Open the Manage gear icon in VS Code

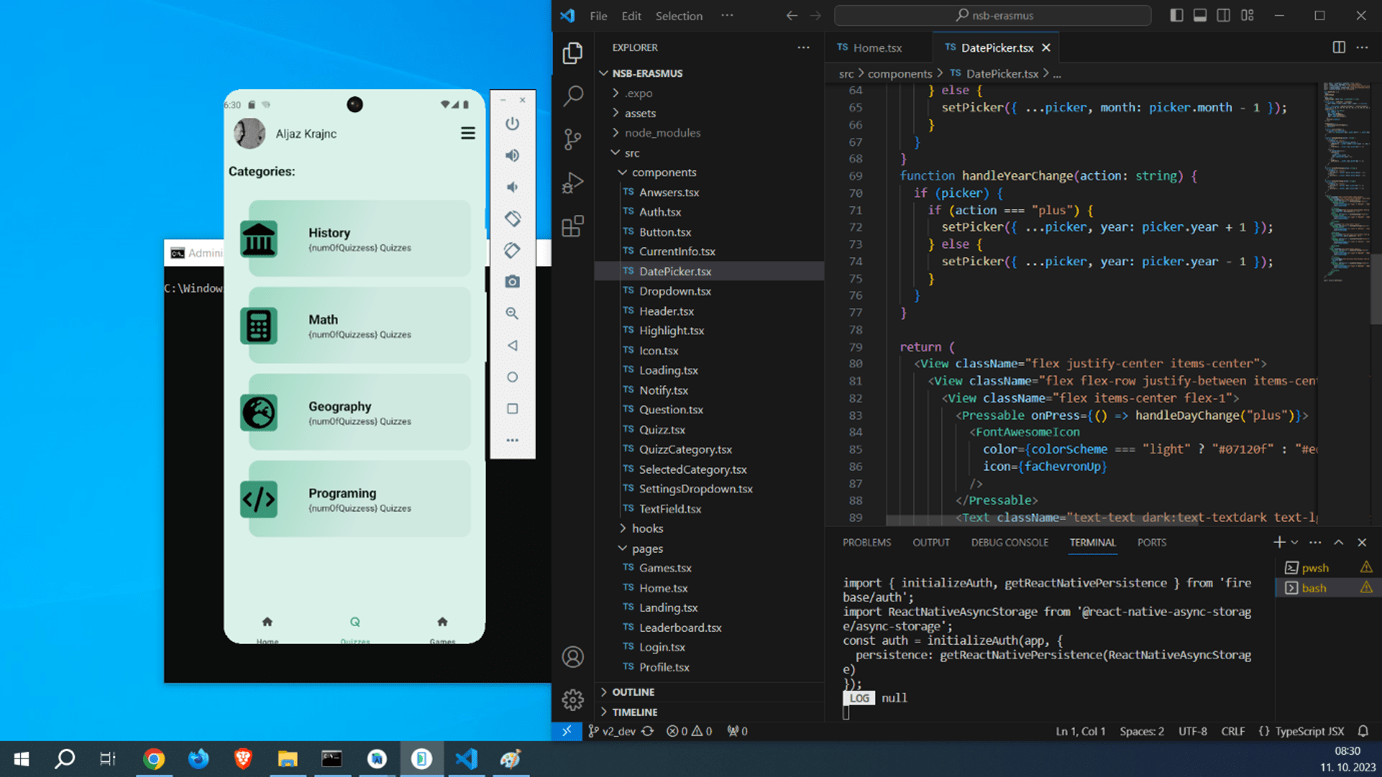[573, 700]
